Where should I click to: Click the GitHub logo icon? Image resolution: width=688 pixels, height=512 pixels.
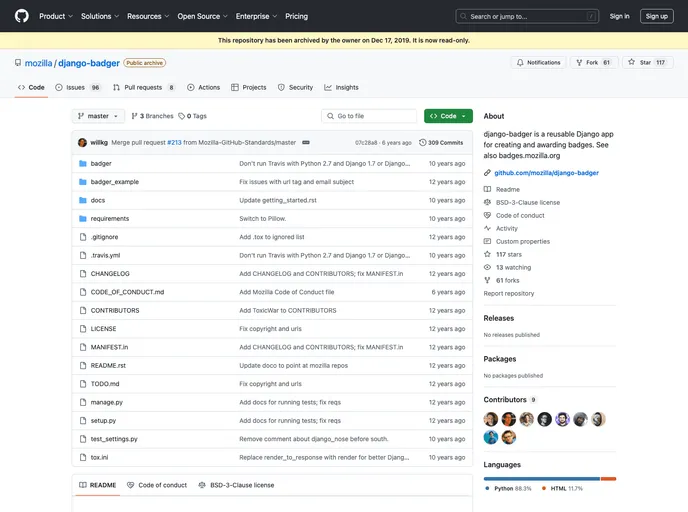coord(22,16)
